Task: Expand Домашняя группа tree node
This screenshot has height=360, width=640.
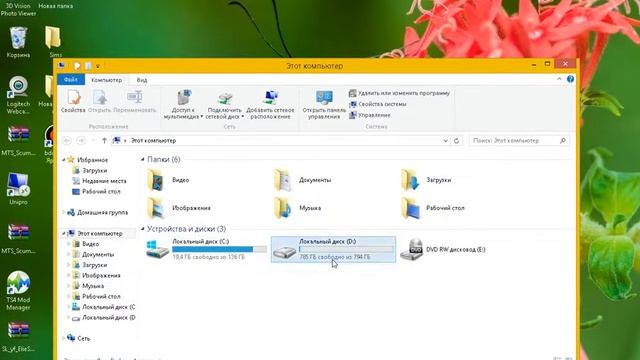Action: click(x=64, y=212)
